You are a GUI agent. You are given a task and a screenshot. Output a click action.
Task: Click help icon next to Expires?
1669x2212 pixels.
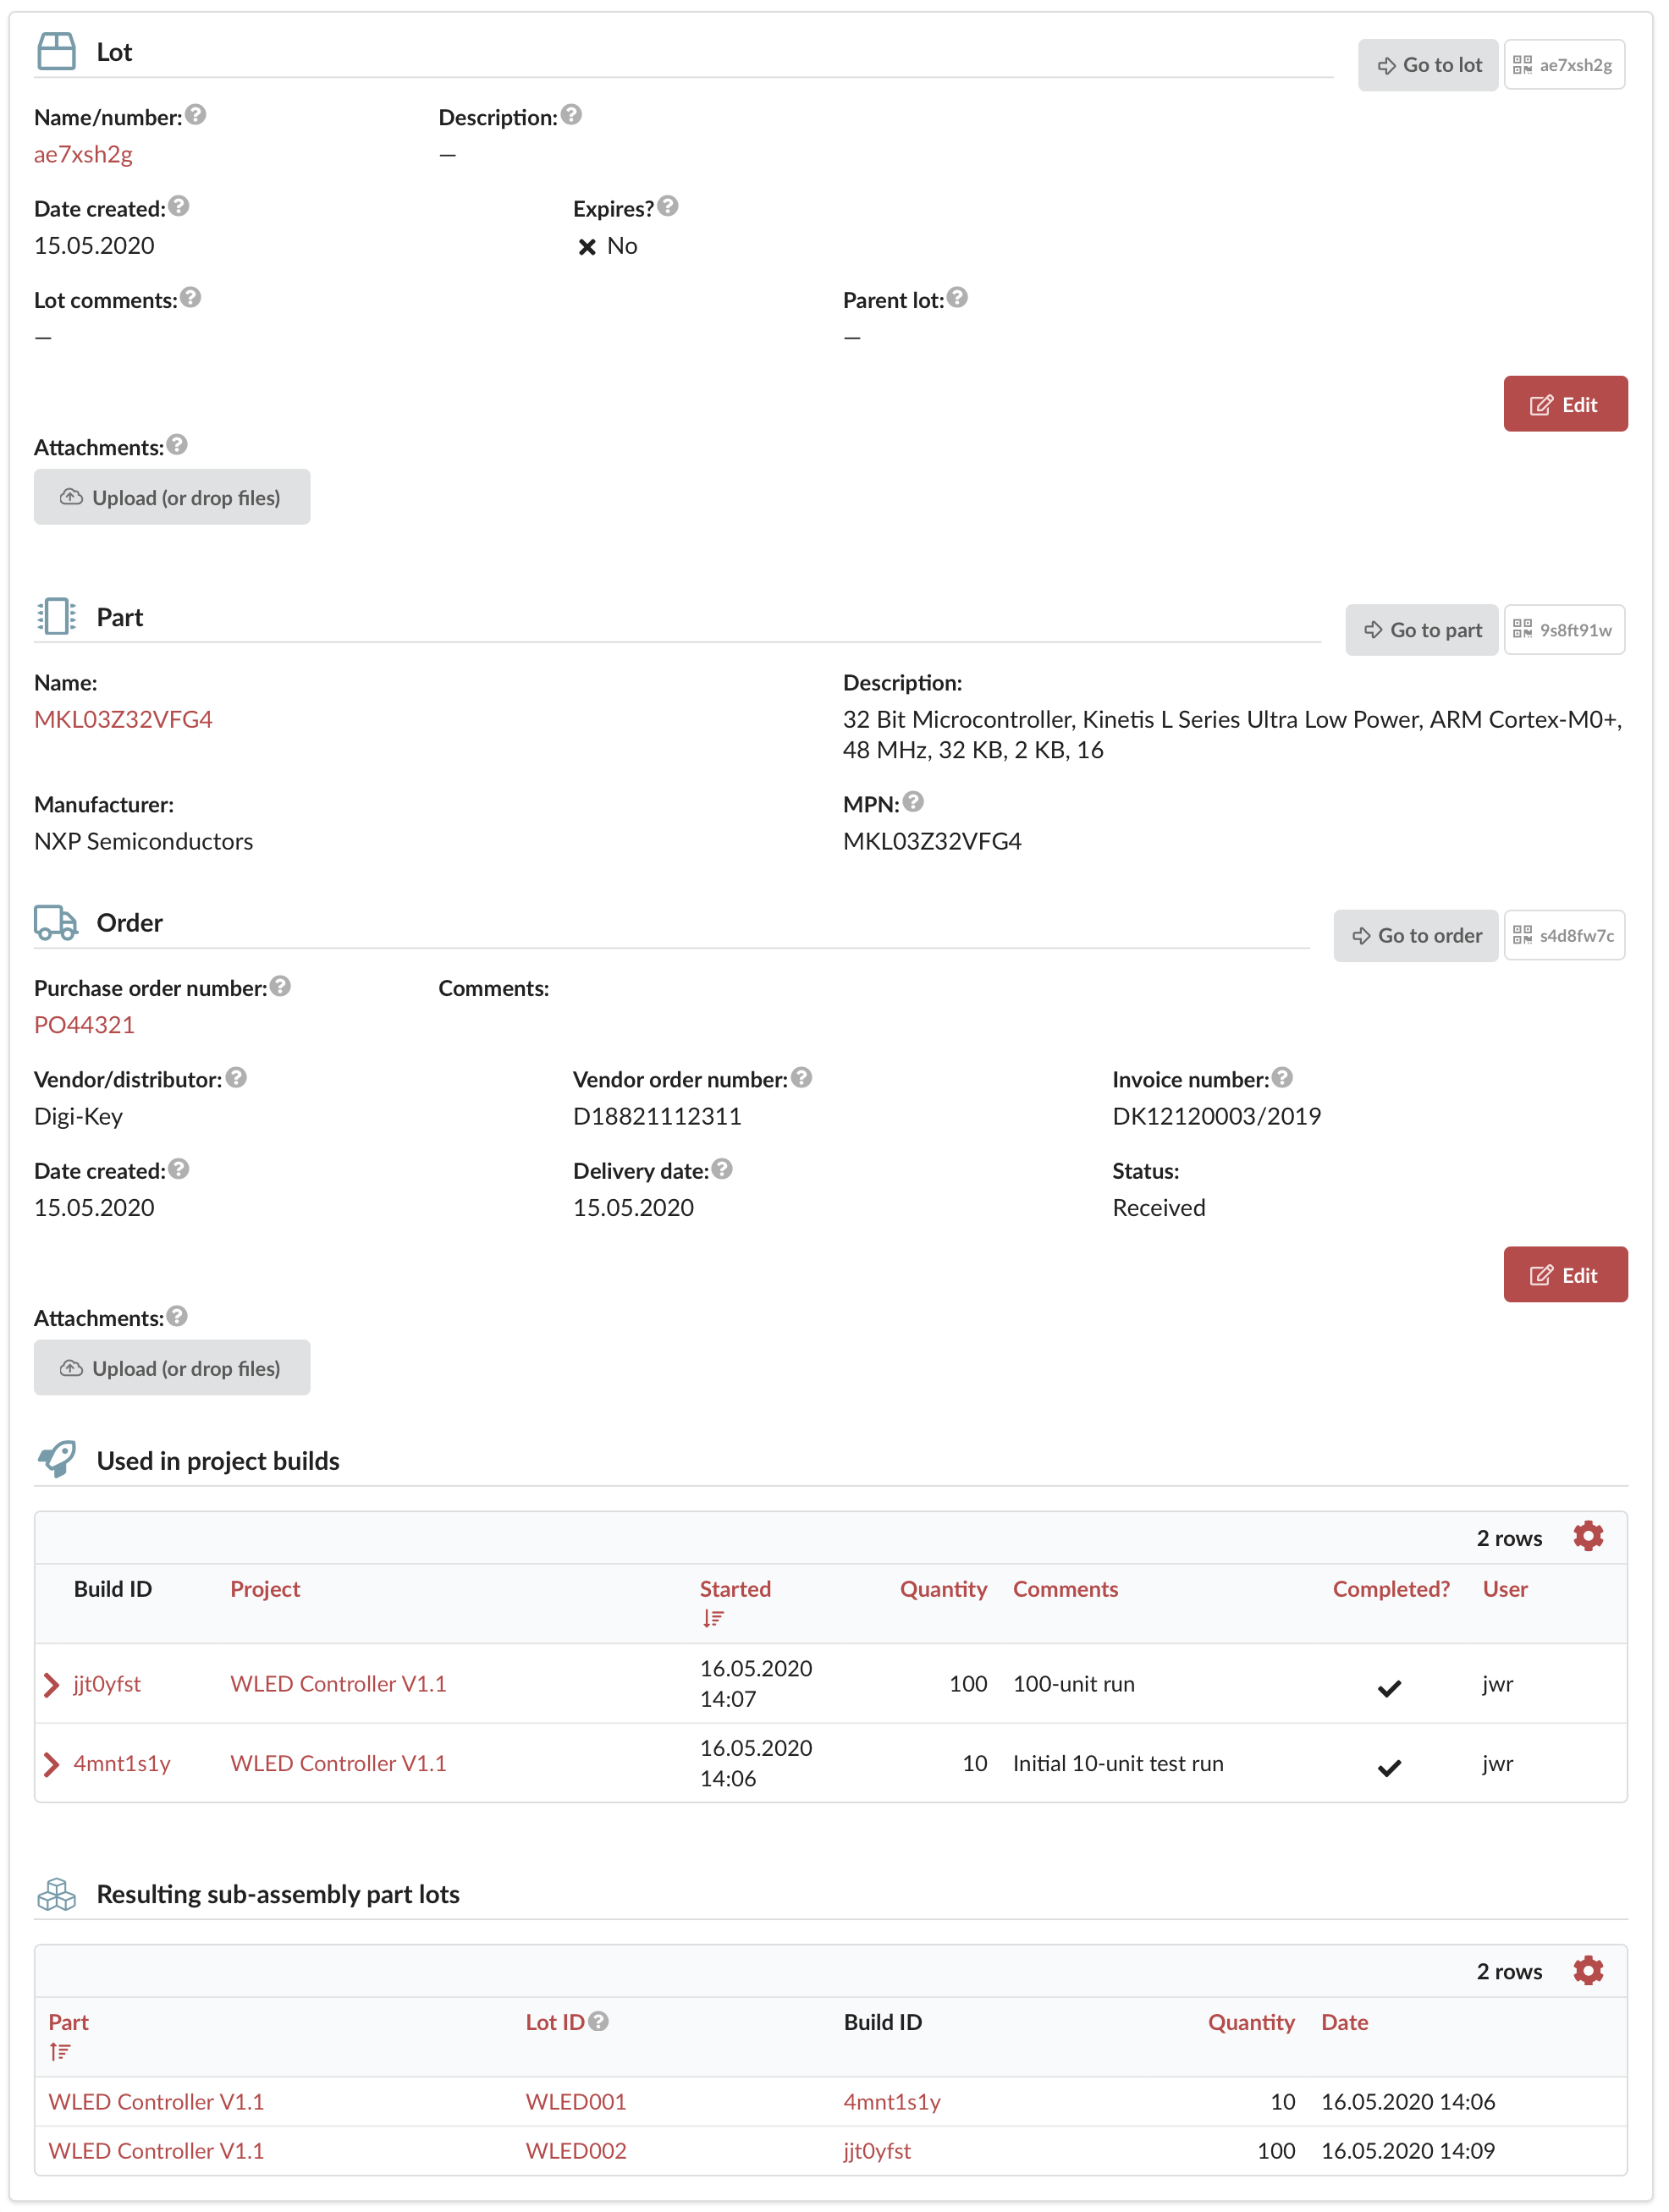pos(668,207)
